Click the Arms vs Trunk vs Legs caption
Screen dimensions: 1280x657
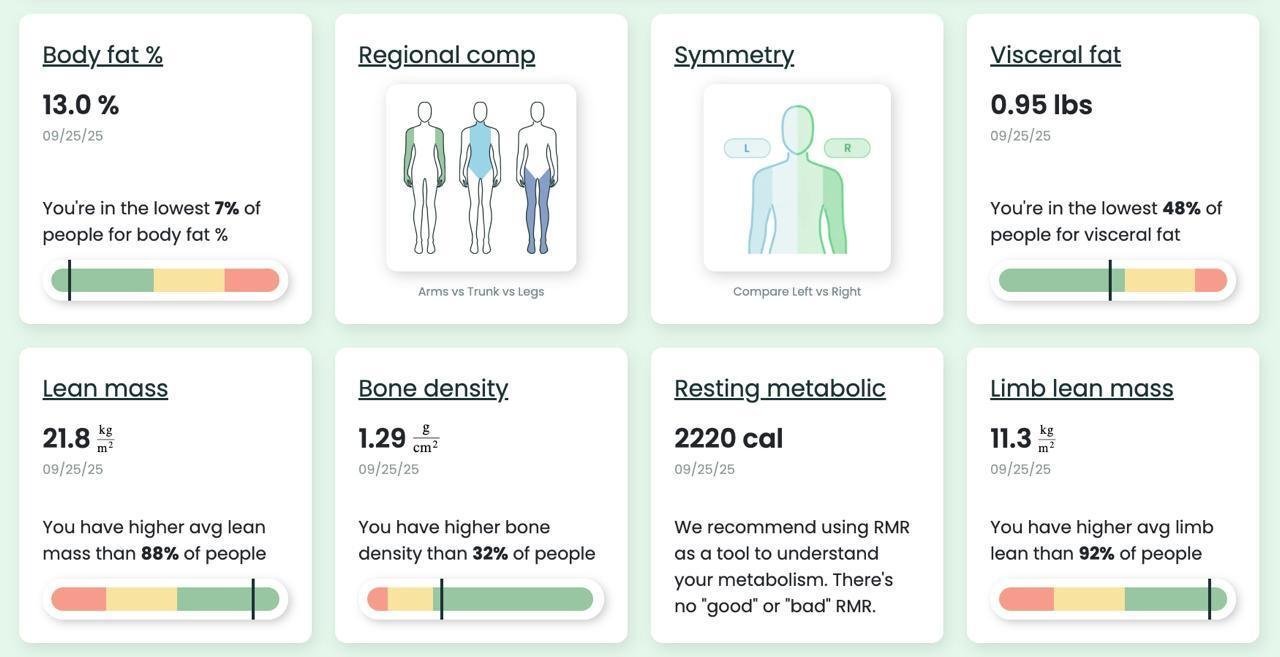tap(481, 292)
